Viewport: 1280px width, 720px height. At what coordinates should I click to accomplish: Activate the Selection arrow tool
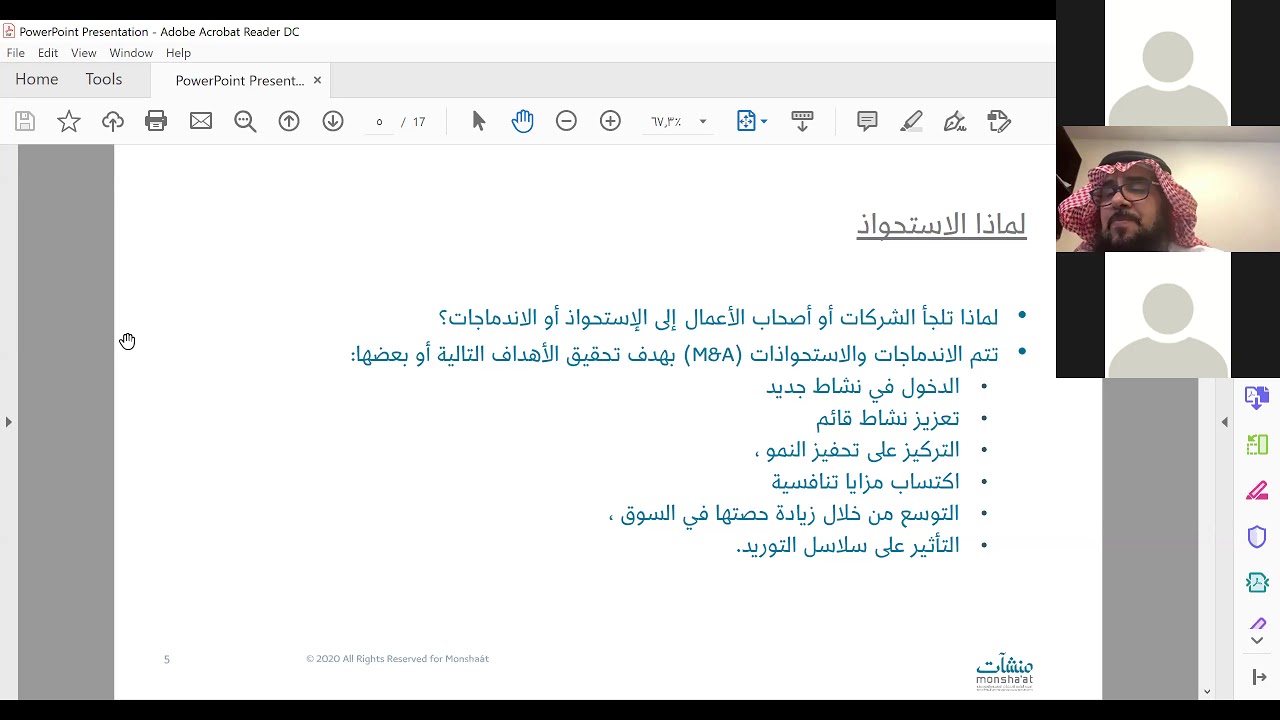click(x=478, y=121)
